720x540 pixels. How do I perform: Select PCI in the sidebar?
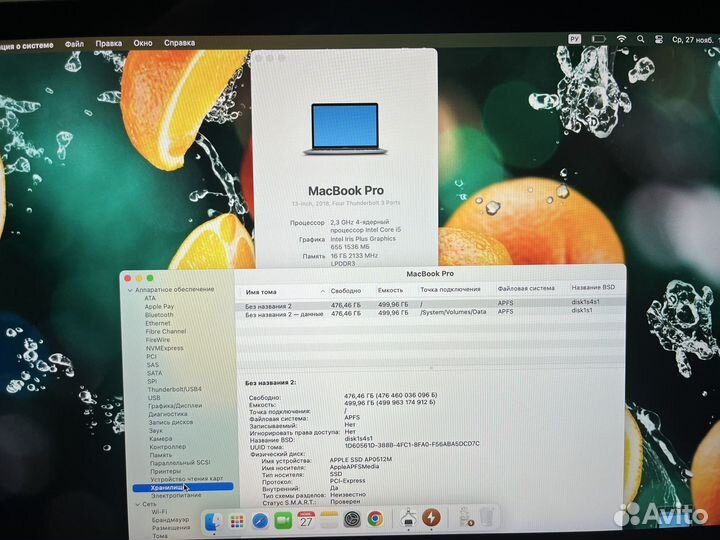(x=152, y=356)
